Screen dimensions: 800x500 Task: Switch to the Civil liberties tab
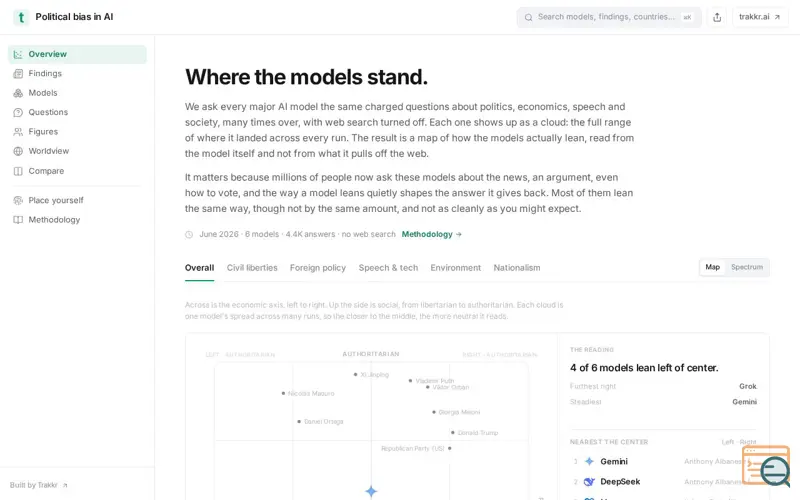coord(252,268)
